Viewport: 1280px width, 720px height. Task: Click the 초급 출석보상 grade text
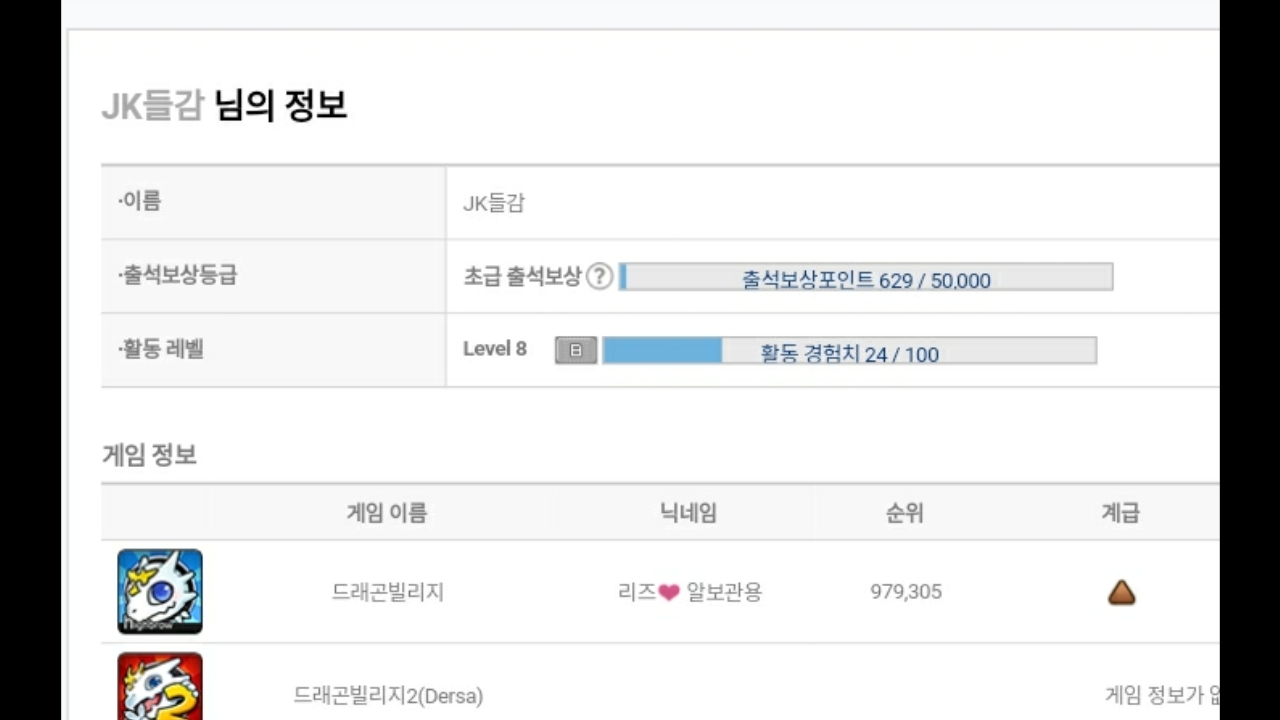point(521,277)
